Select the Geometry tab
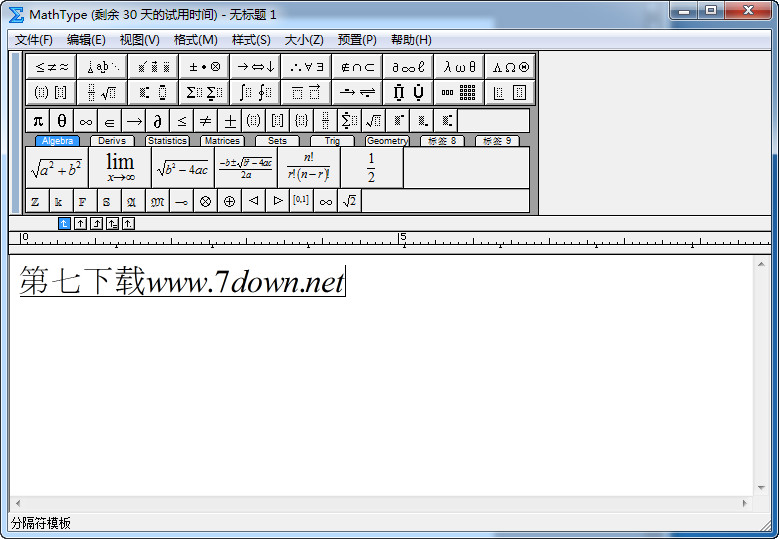 click(x=386, y=141)
